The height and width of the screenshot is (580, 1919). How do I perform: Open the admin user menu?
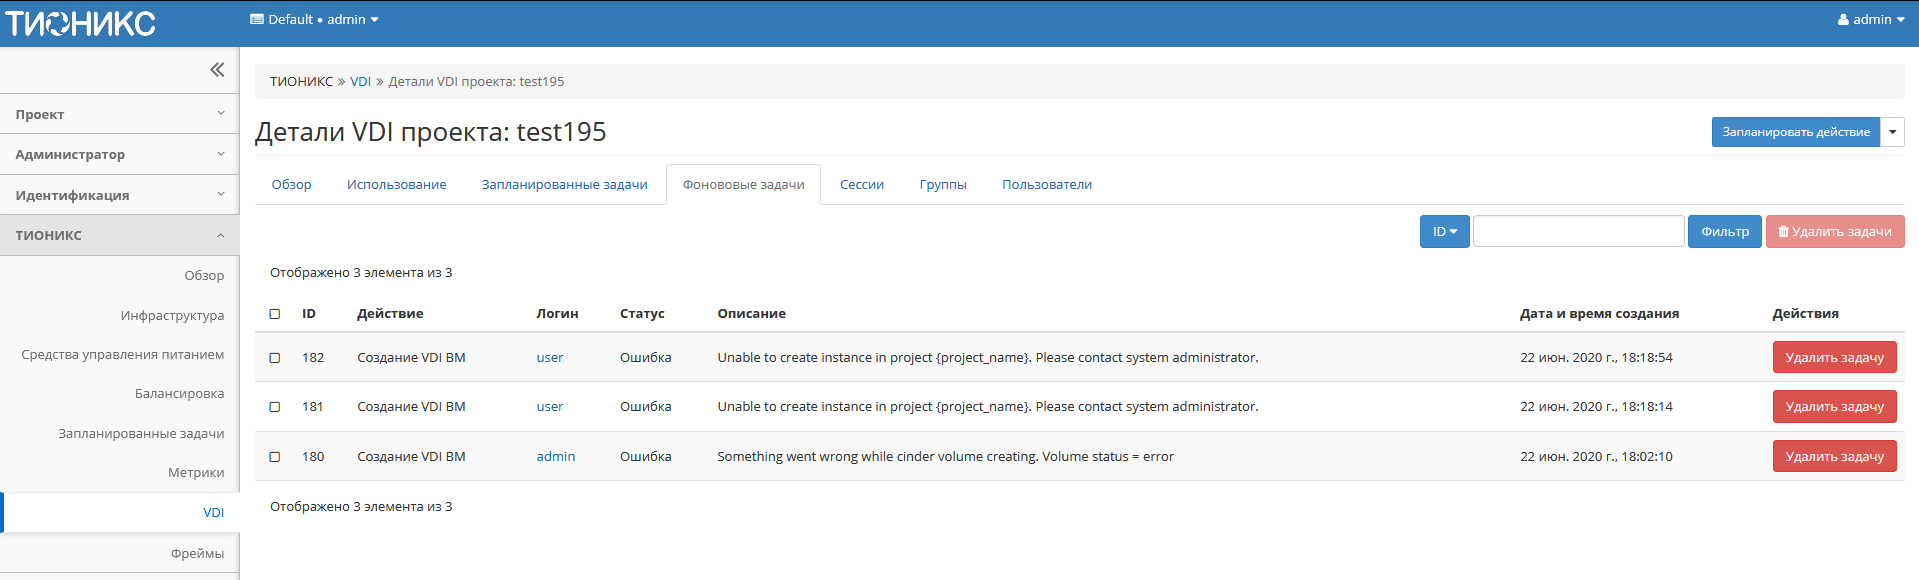click(1870, 20)
